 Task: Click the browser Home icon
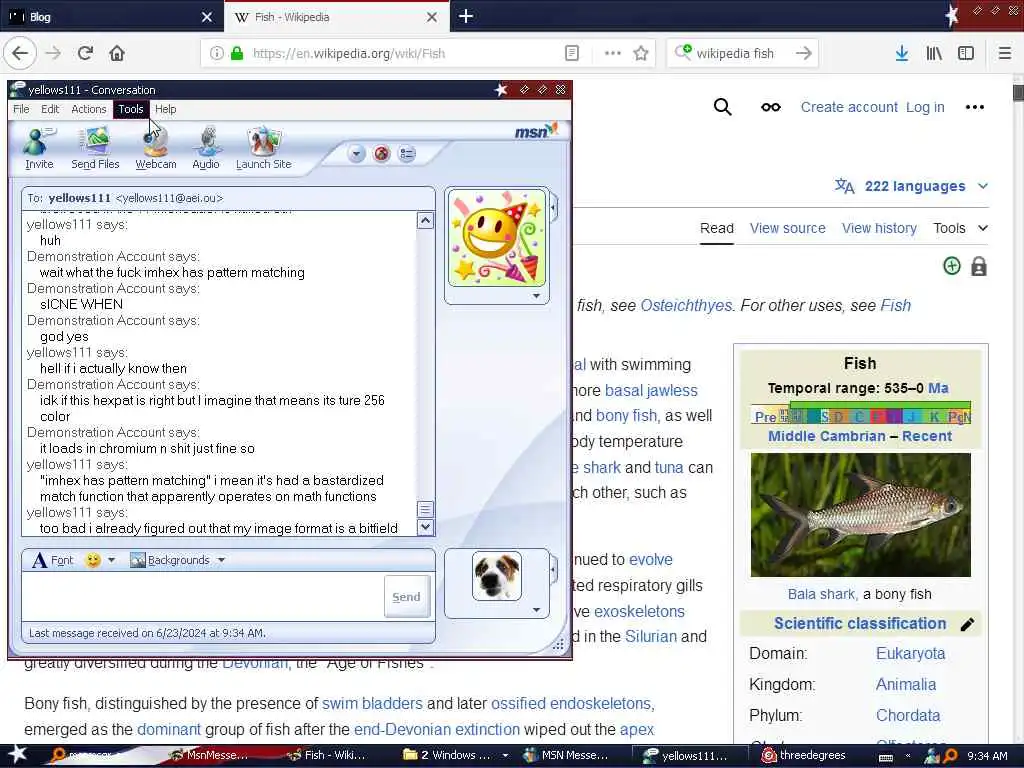(x=117, y=54)
